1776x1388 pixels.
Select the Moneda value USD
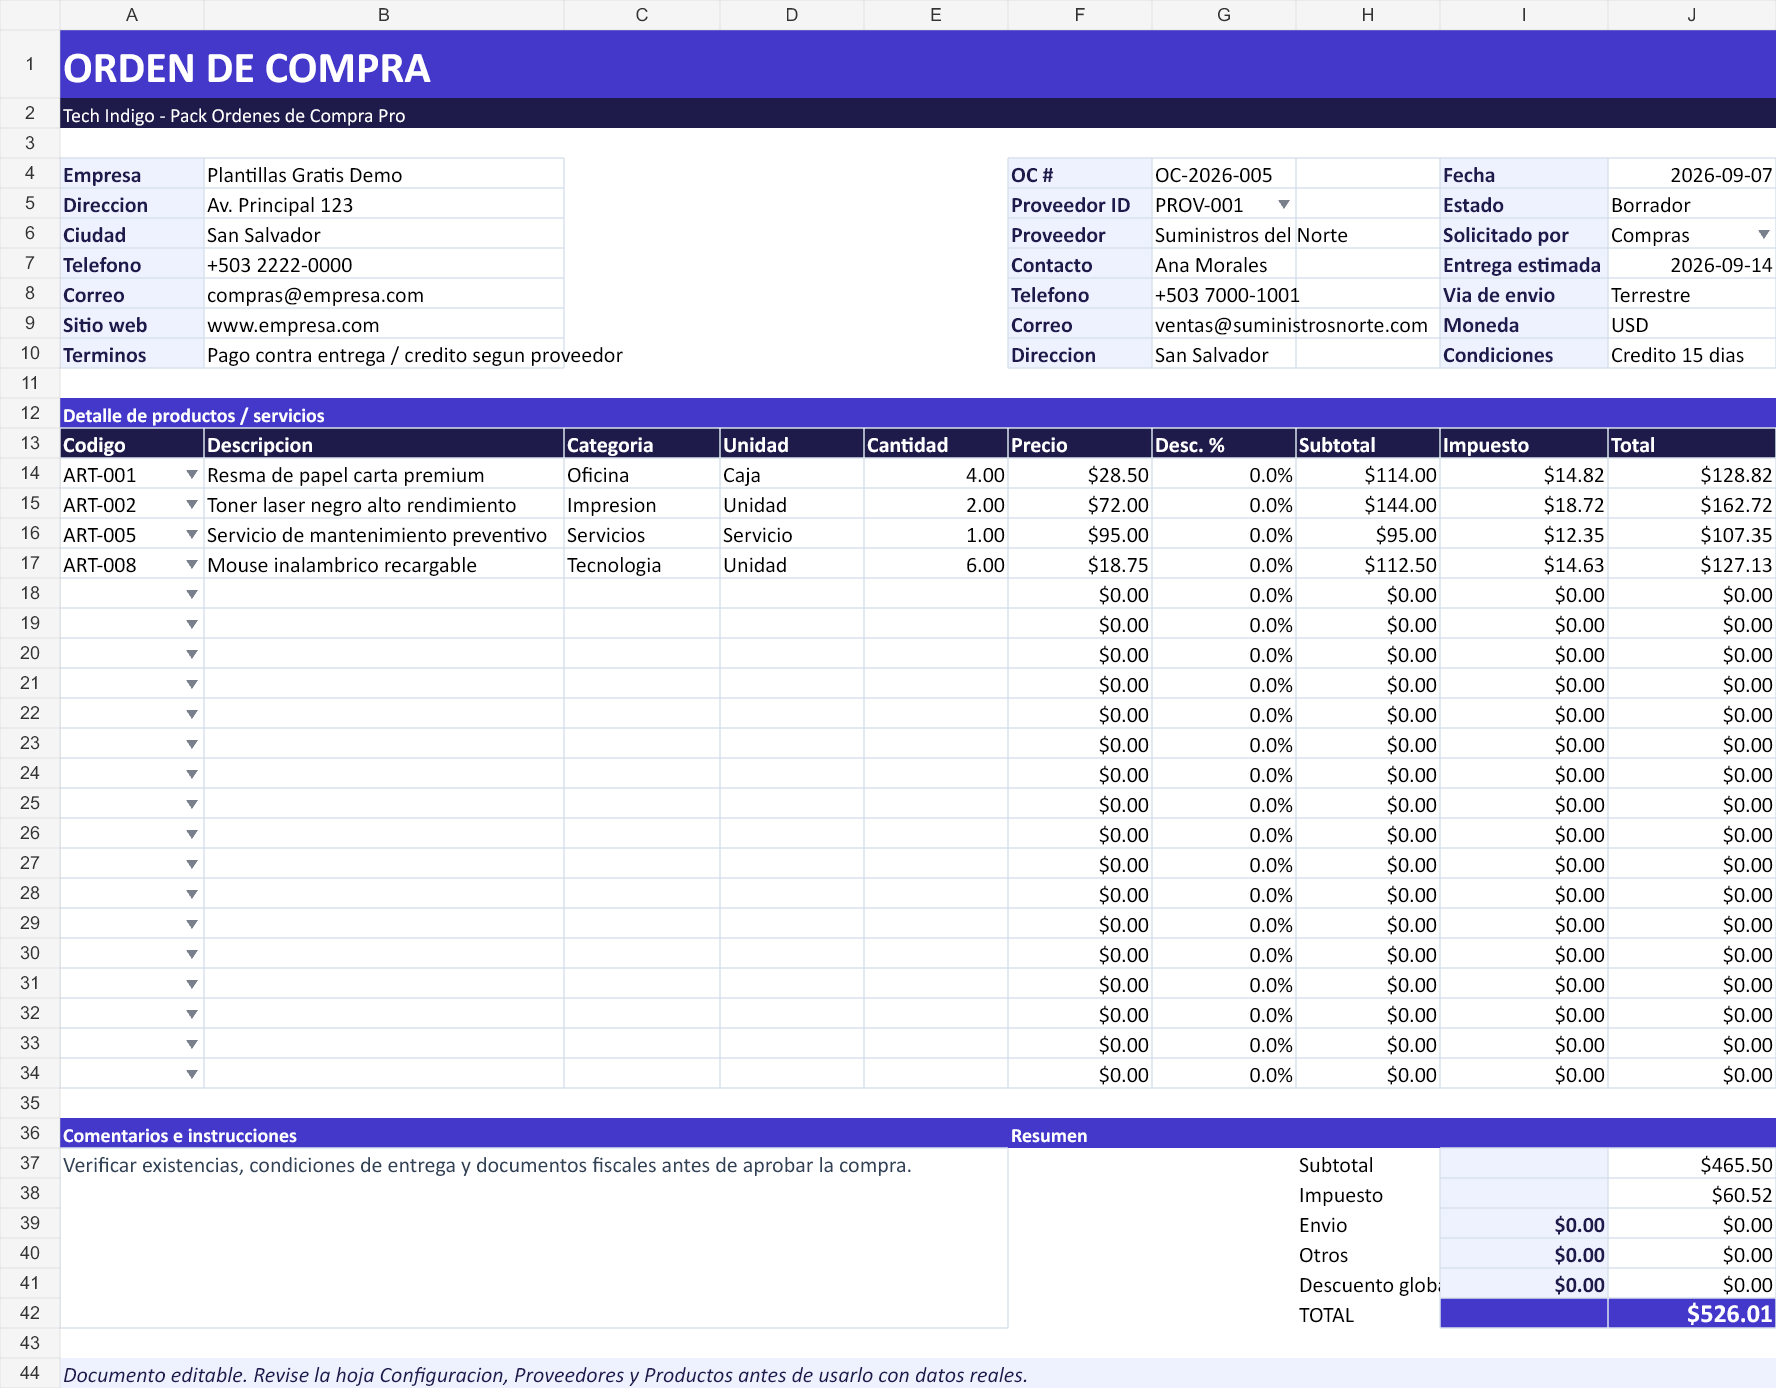pos(1692,324)
